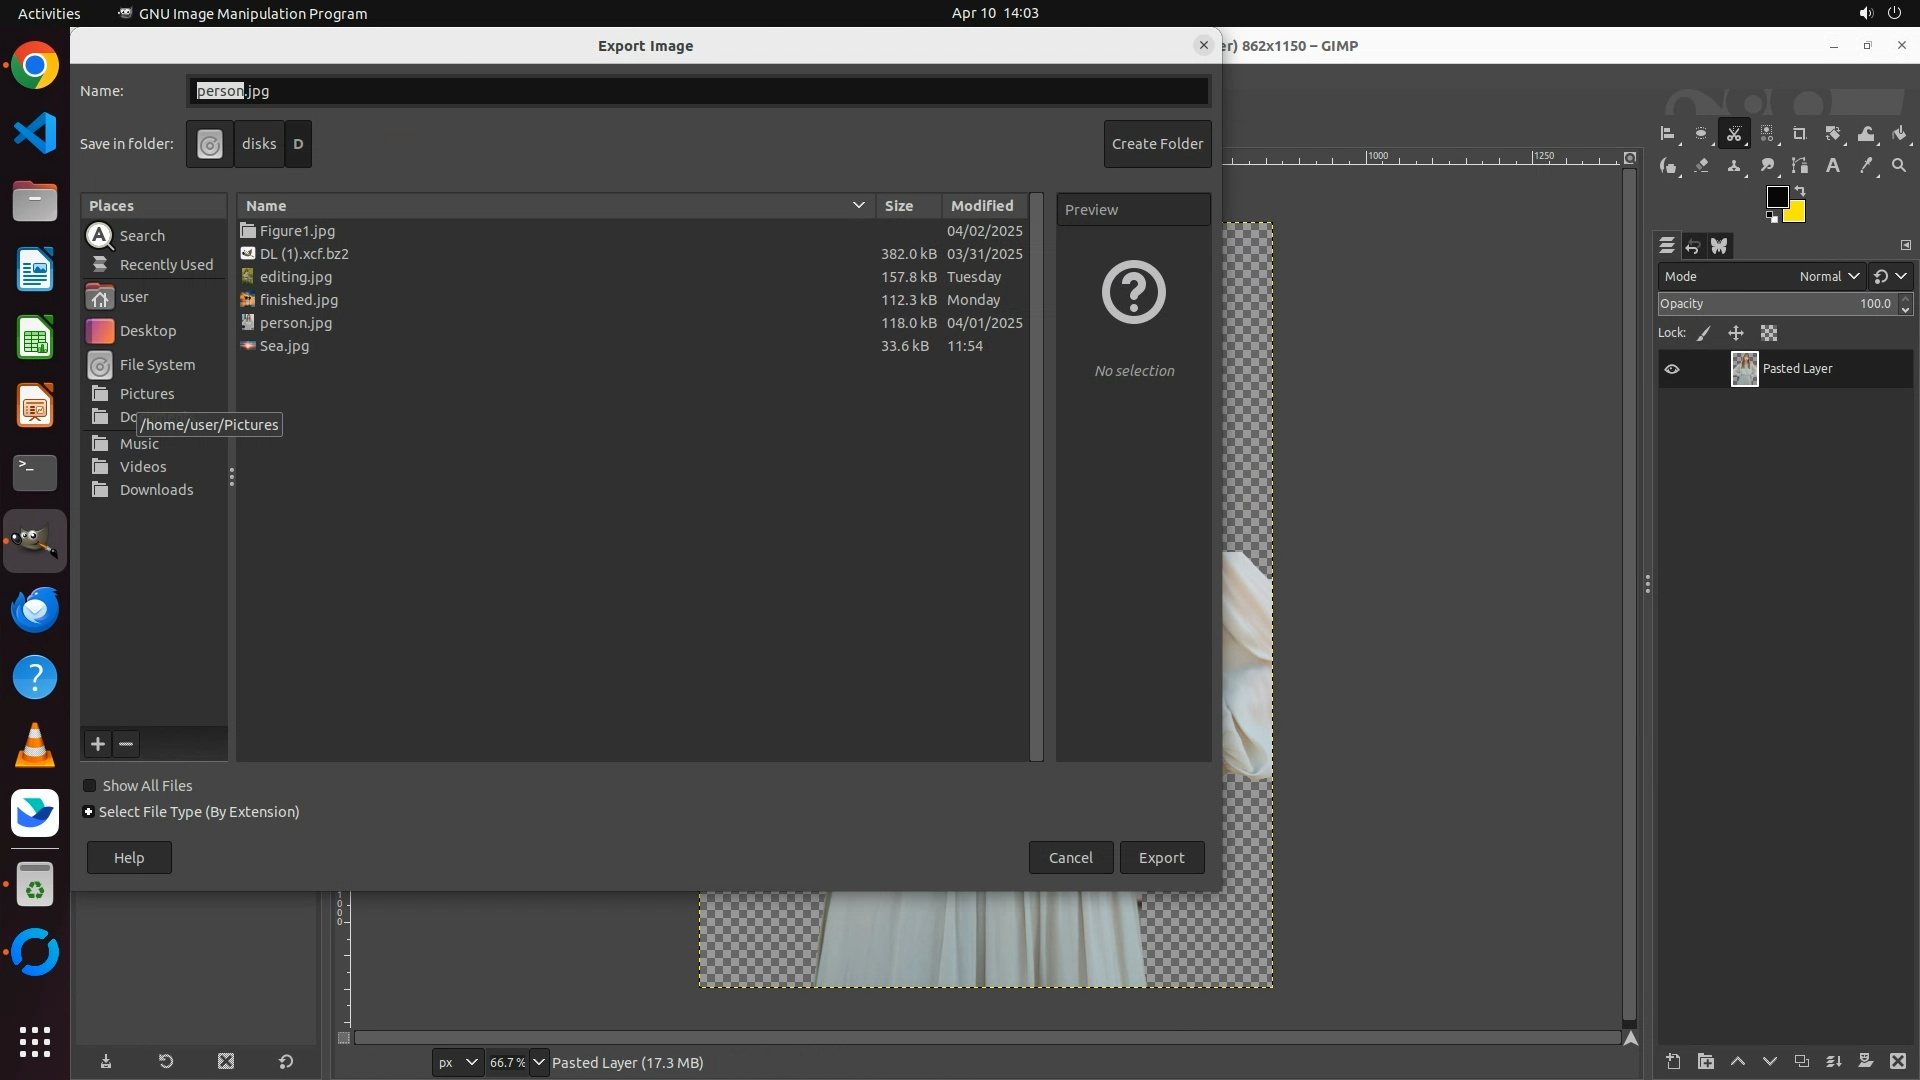Image resolution: width=1920 pixels, height=1080 pixels.
Task: Open Pictures folder in Places sidebar
Action: (147, 394)
